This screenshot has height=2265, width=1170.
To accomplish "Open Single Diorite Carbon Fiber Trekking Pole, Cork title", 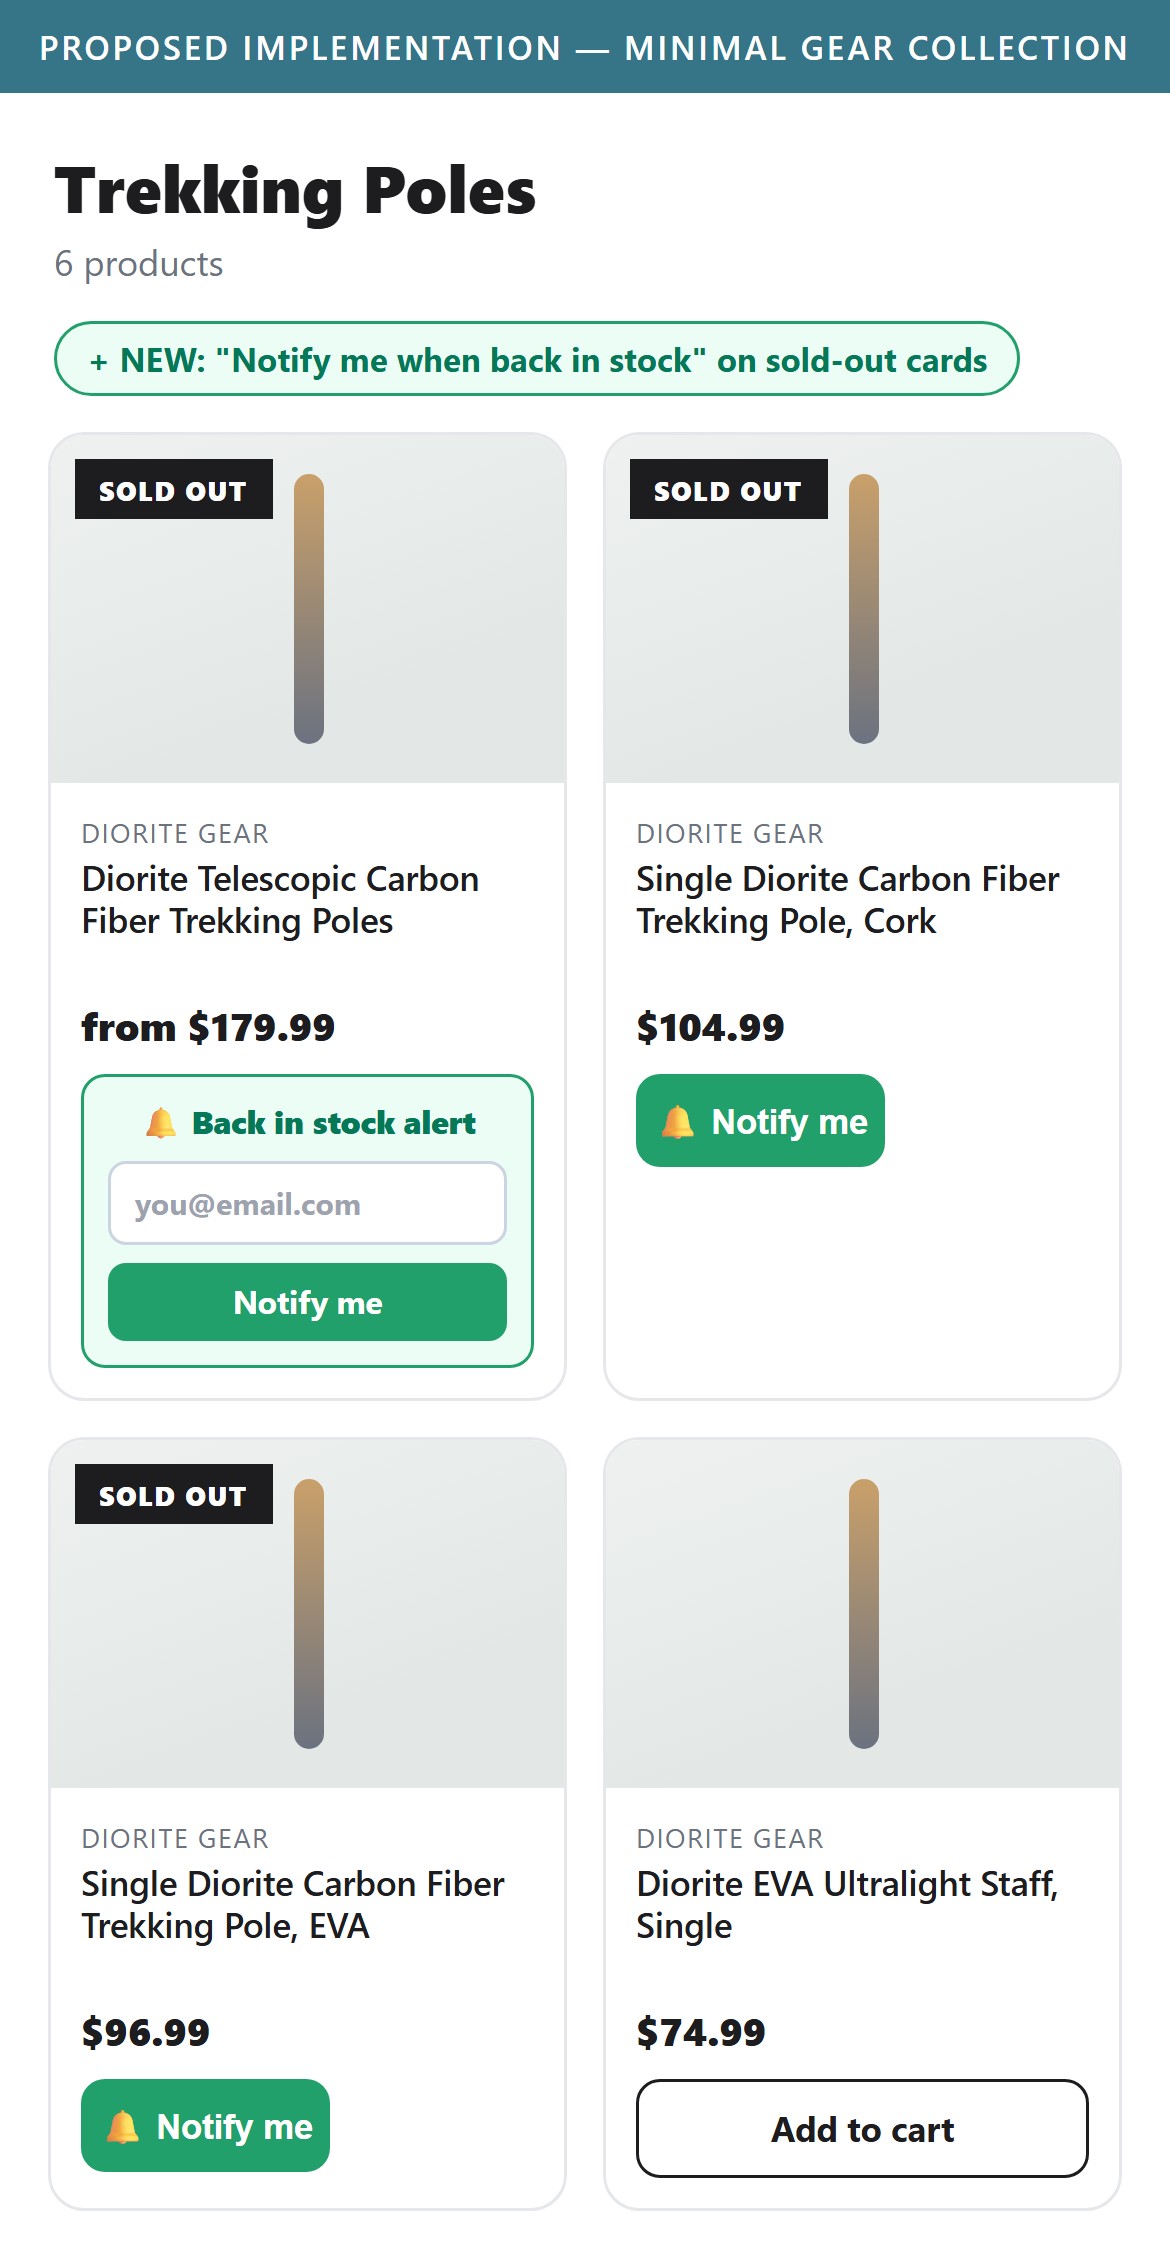I will 847,900.
